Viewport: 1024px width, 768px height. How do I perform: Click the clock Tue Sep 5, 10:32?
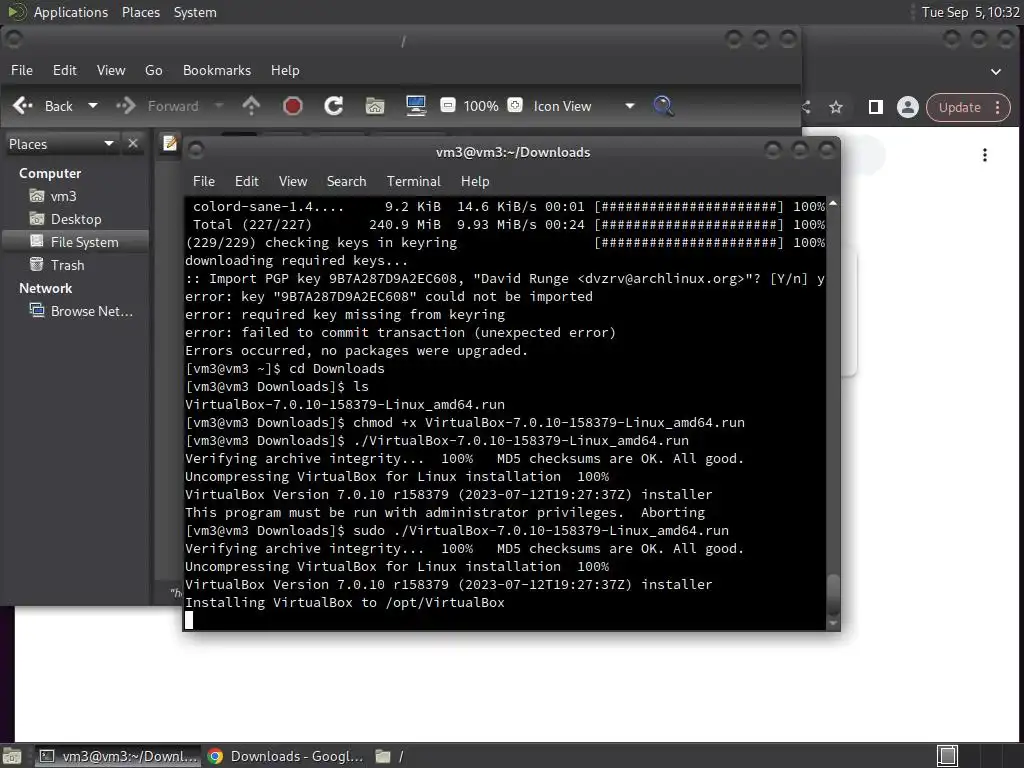[x=970, y=12]
